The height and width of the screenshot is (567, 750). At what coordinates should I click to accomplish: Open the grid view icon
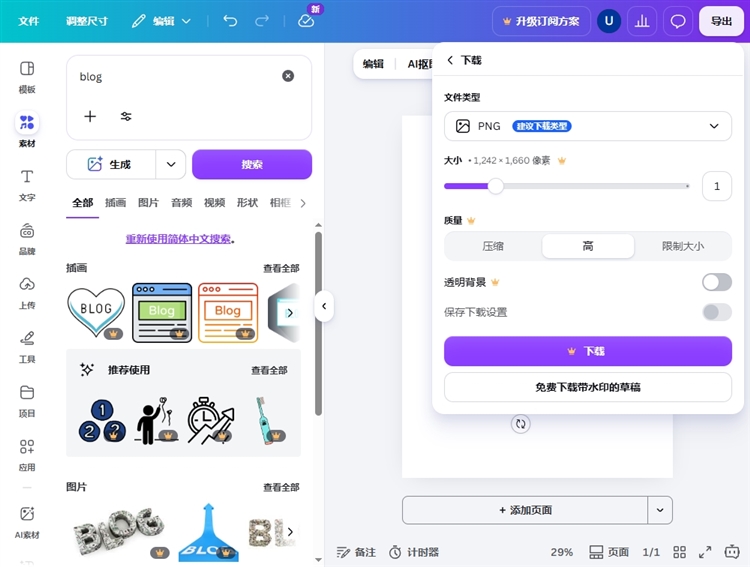tap(679, 552)
